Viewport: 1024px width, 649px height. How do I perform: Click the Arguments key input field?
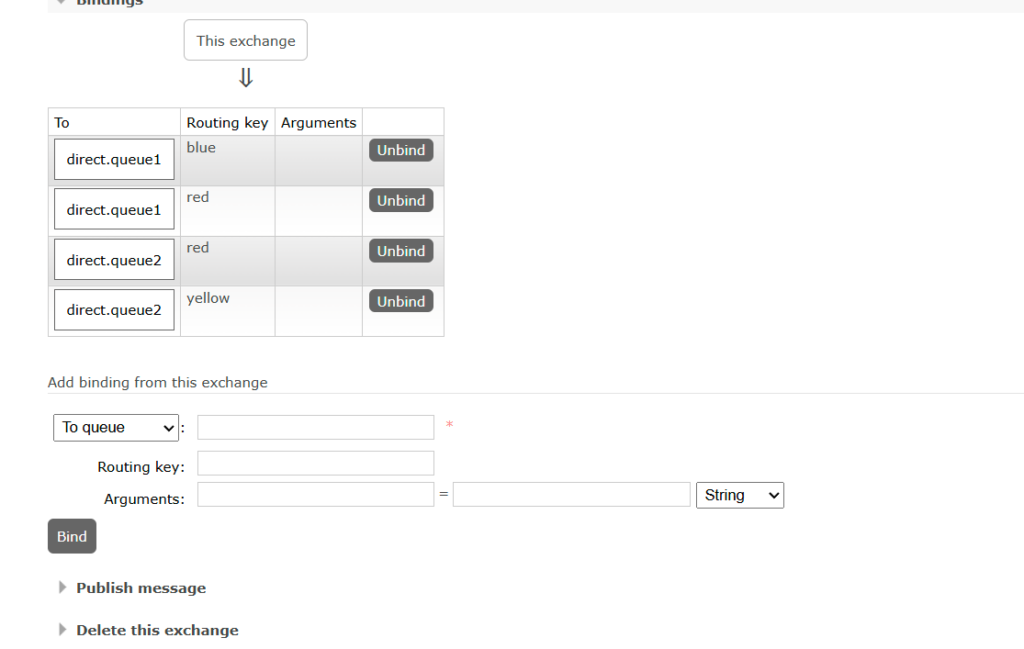(x=315, y=495)
